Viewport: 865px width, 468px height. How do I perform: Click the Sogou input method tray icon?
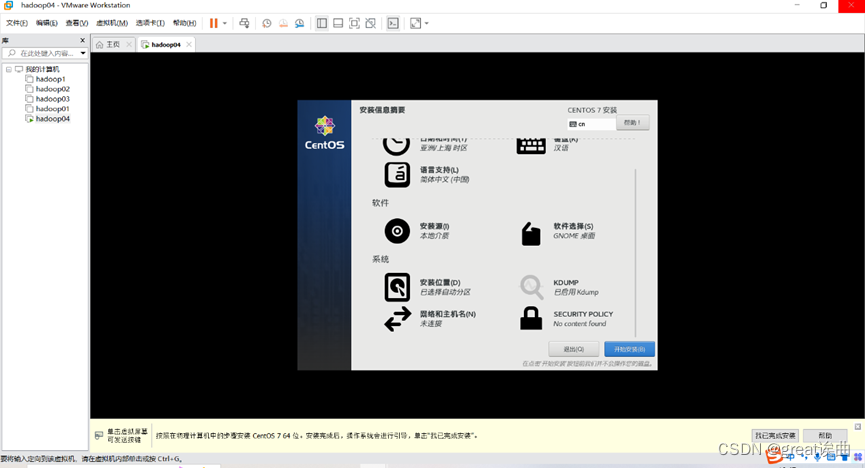click(x=773, y=454)
